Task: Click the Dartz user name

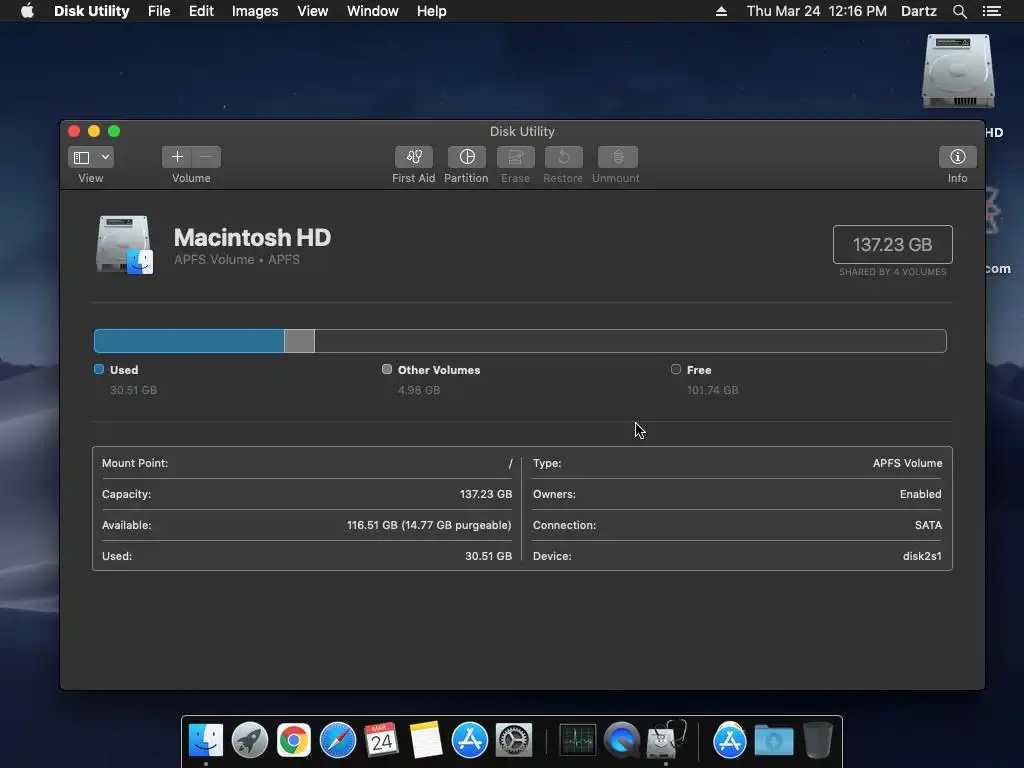Action: [x=918, y=11]
